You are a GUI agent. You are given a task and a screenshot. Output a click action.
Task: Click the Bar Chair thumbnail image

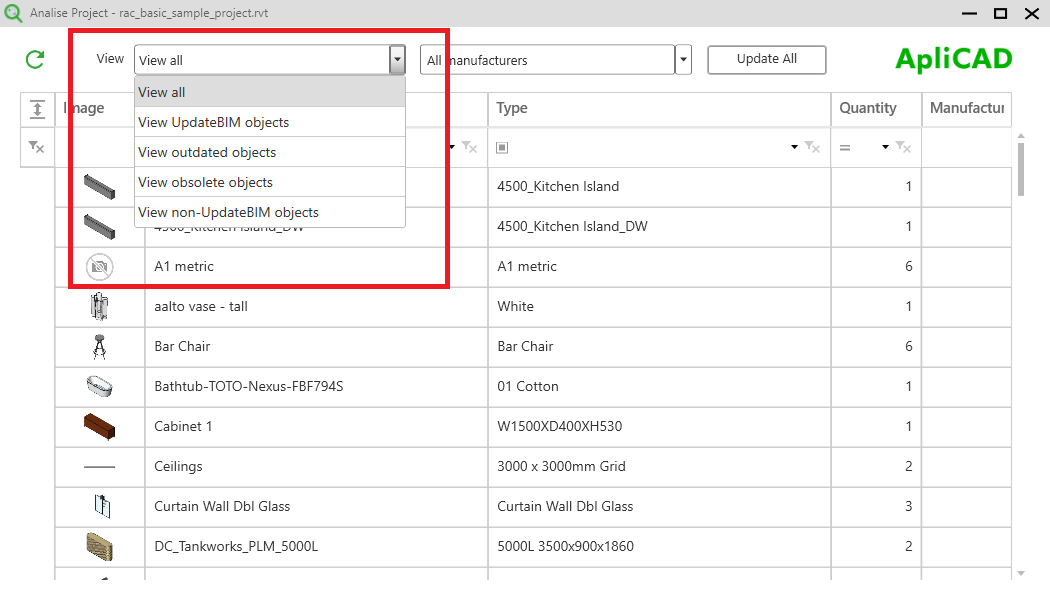point(100,346)
